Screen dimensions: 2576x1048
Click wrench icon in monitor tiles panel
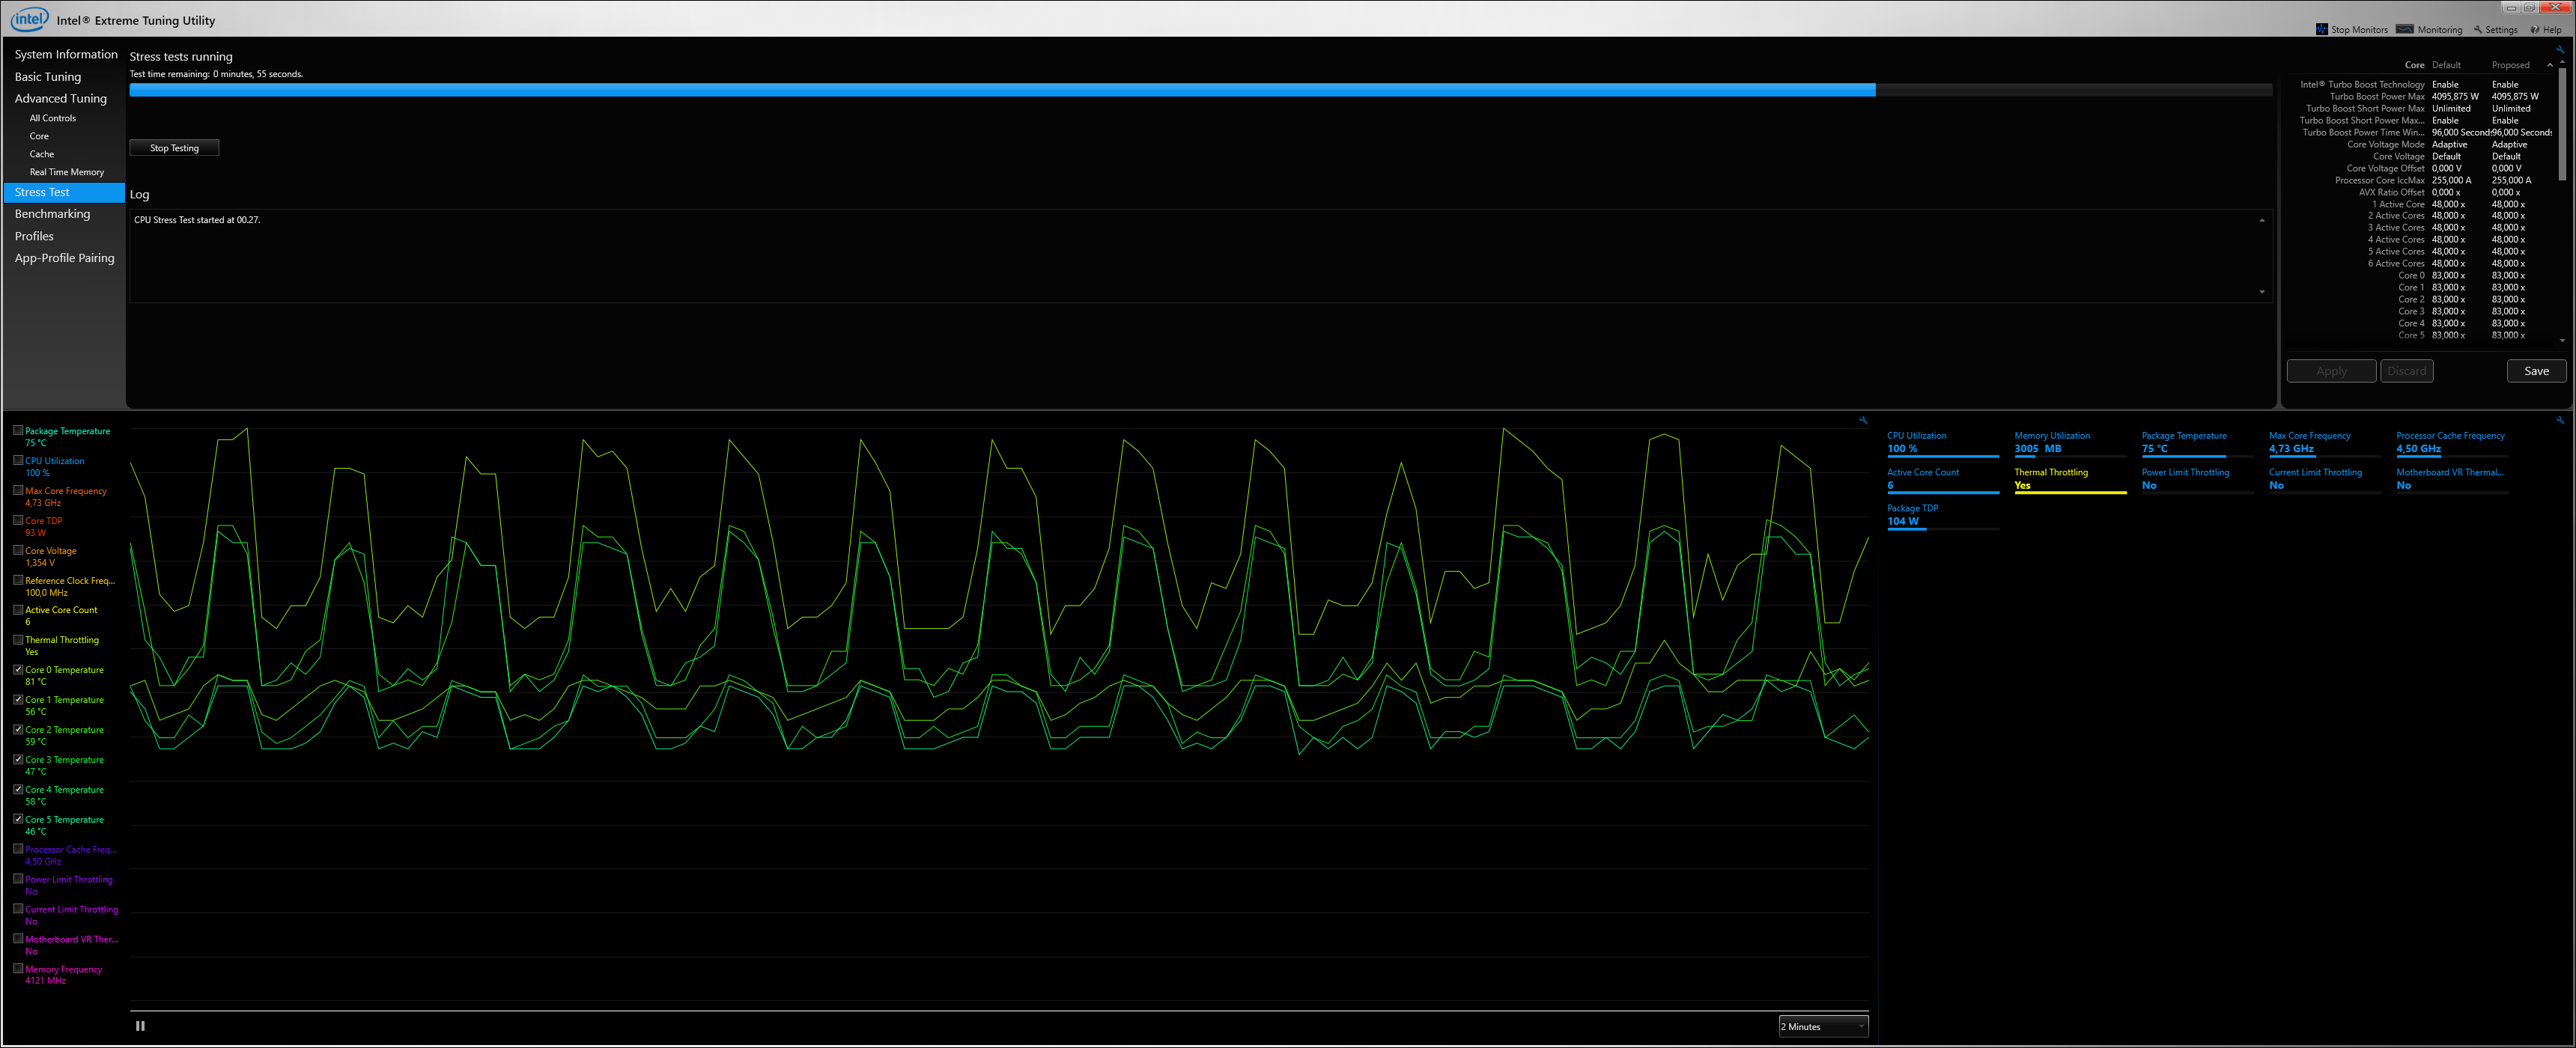point(2560,420)
